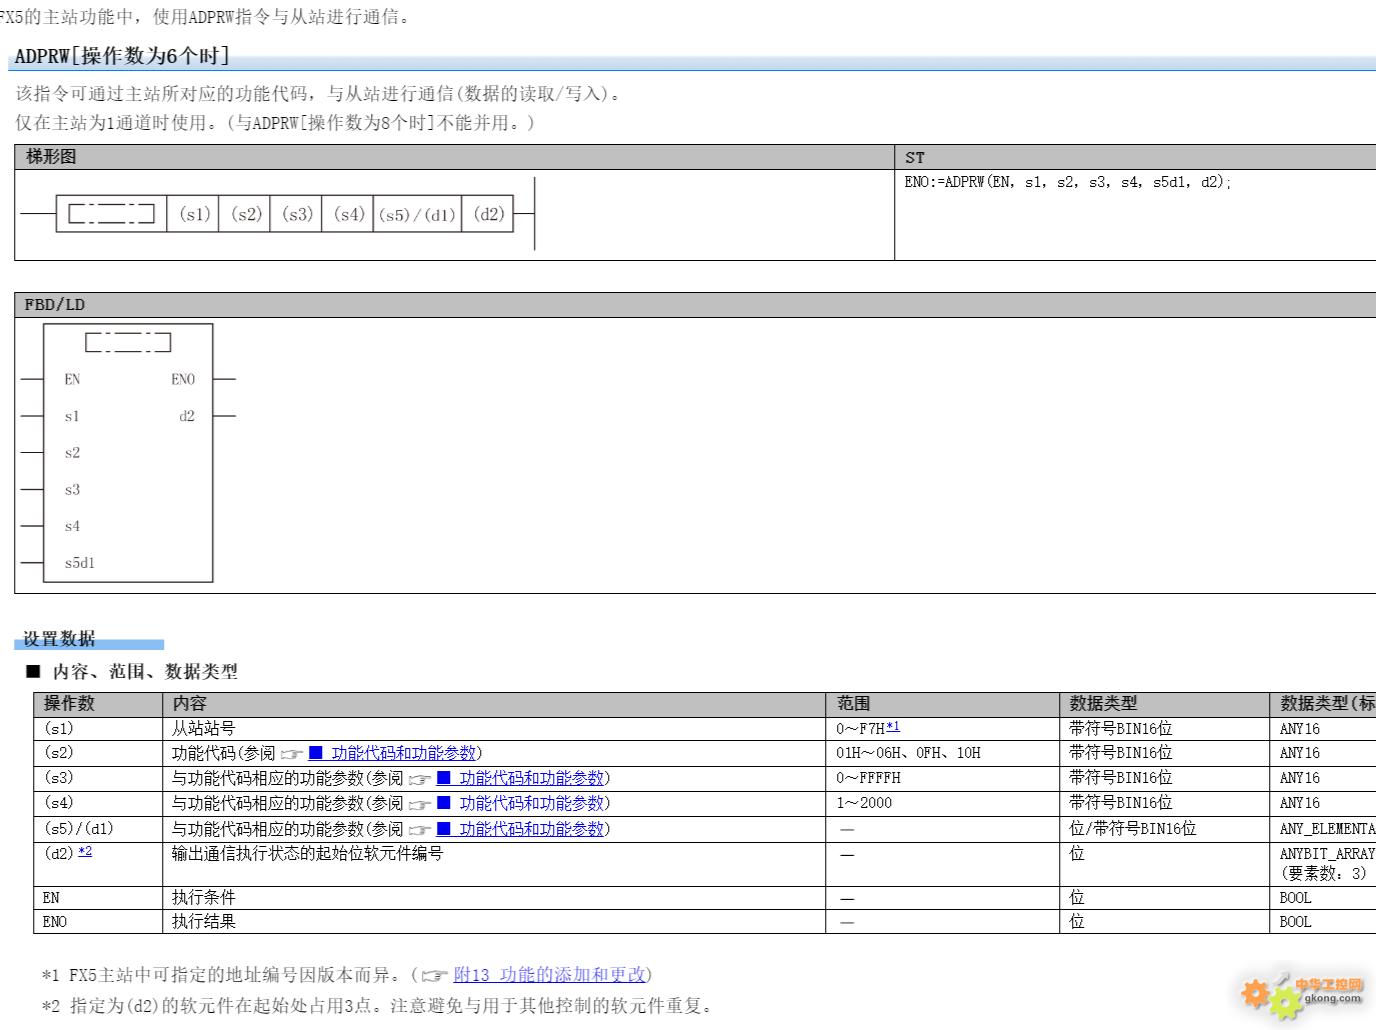1376x1030 pixels.
Task: Click the pointing hand icon in the (s3) row
Action: pyautogui.click(x=419, y=779)
